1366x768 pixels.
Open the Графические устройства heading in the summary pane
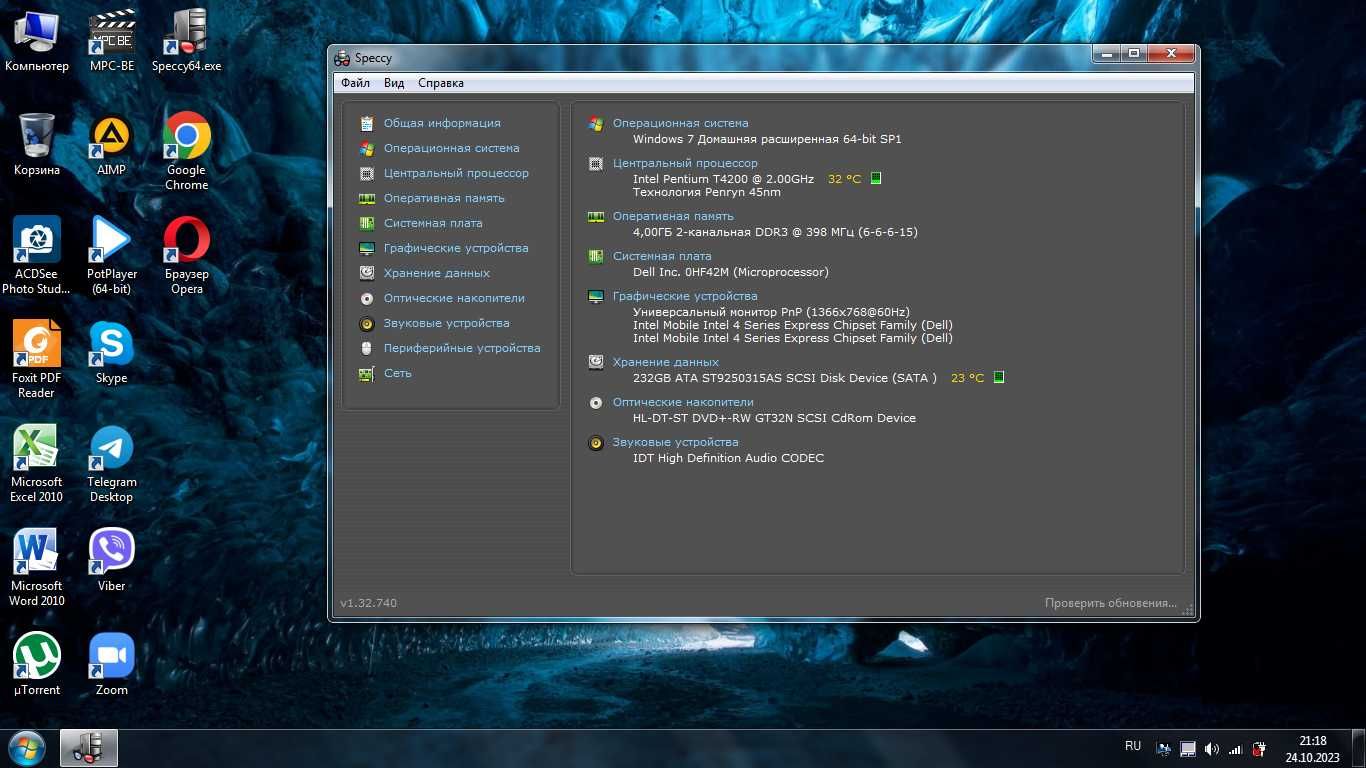[685, 296]
